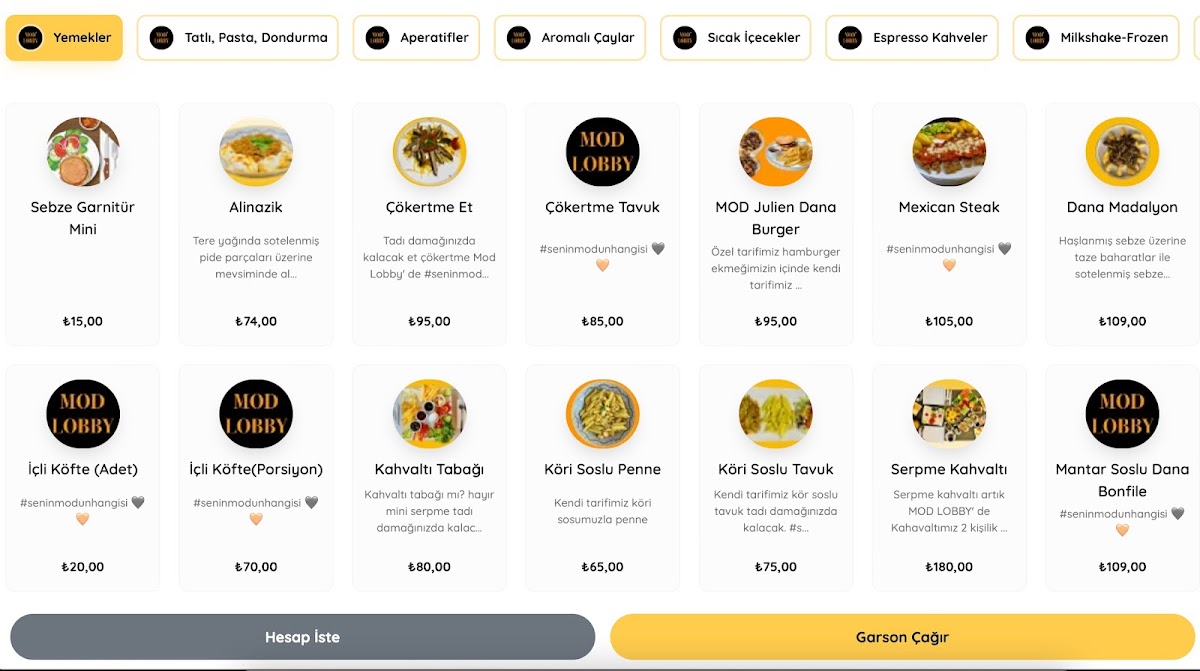This screenshot has width=1200, height=671.
Task: Click the Alinazik dish photo
Action: tap(256, 152)
